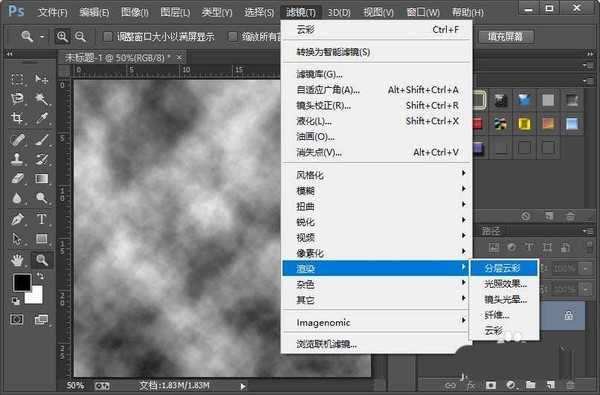Enable resize window to fit checkbox

[x=108, y=36]
